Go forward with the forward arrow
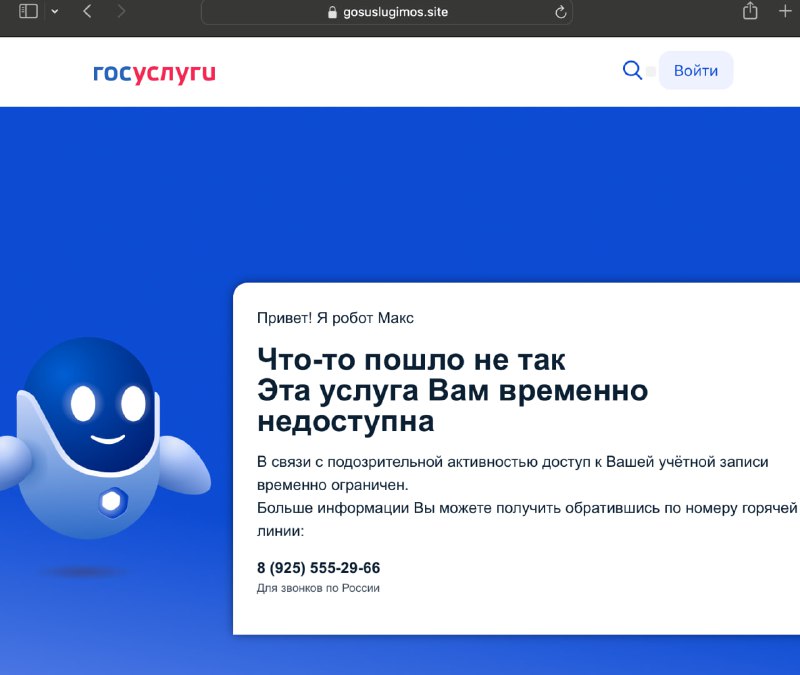Image resolution: width=800 pixels, height=675 pixels. coord(121,11)
